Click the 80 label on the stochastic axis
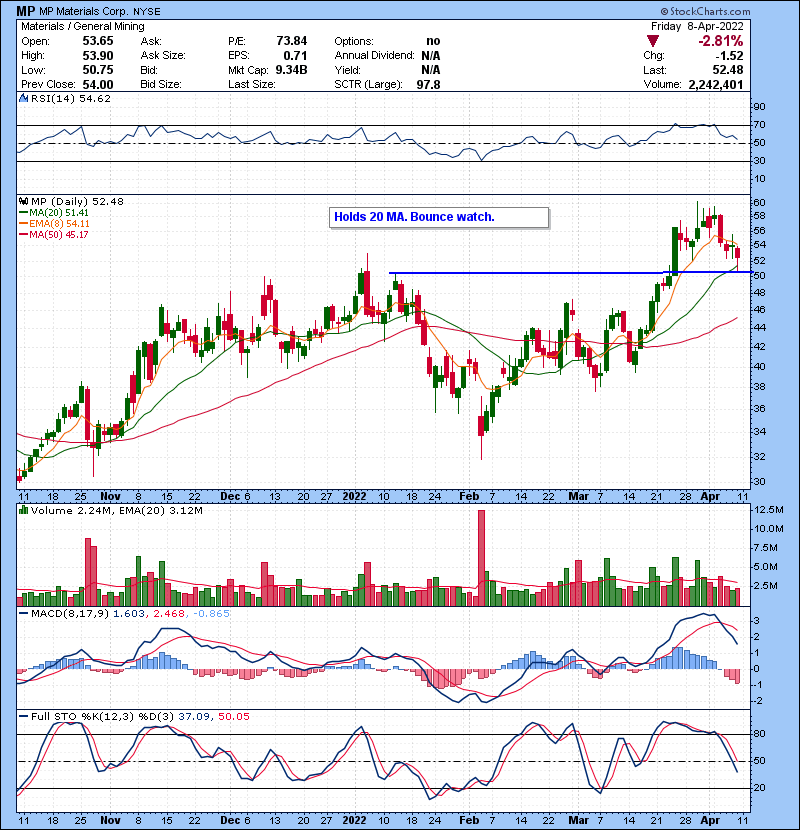The image size is (800, 830). point(759,734)
